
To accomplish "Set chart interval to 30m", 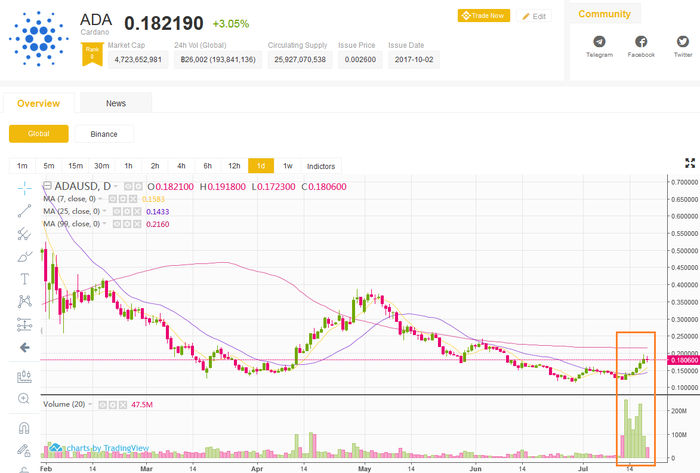I will coord(102,166).
